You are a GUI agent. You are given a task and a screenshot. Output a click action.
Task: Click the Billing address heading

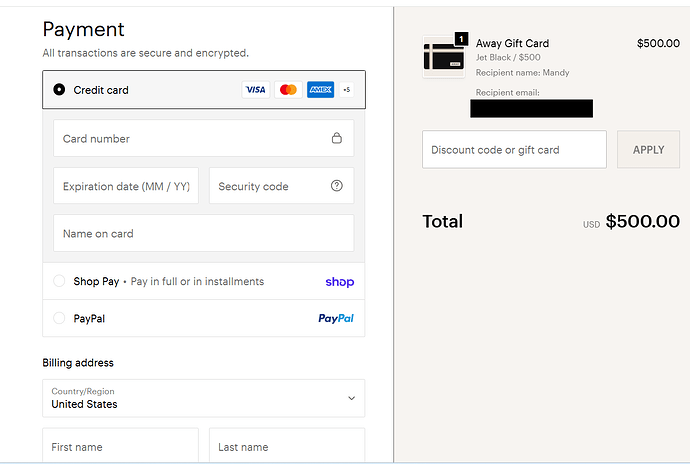click(x=78, y=363)
